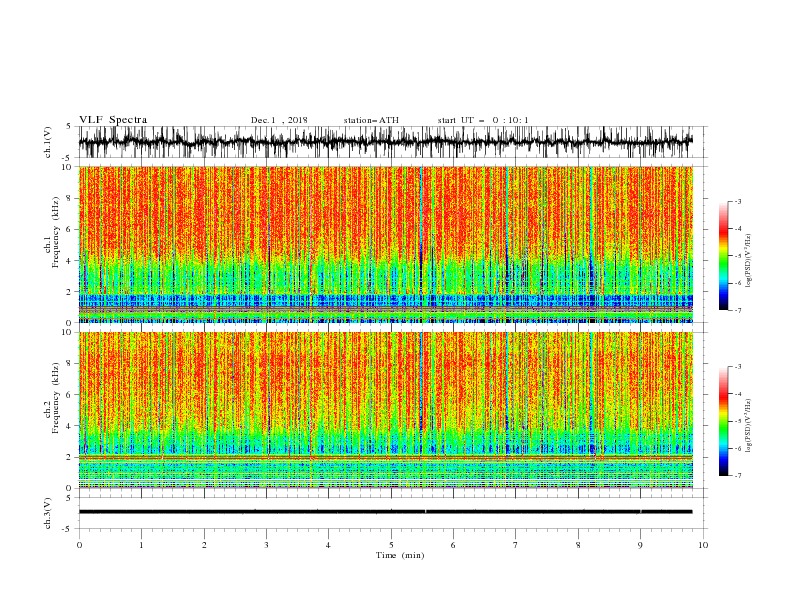This screenshot has height=612, width=792.
Task: Click the '-7' value on ch.2 colorbar
Action: (737, 476)
